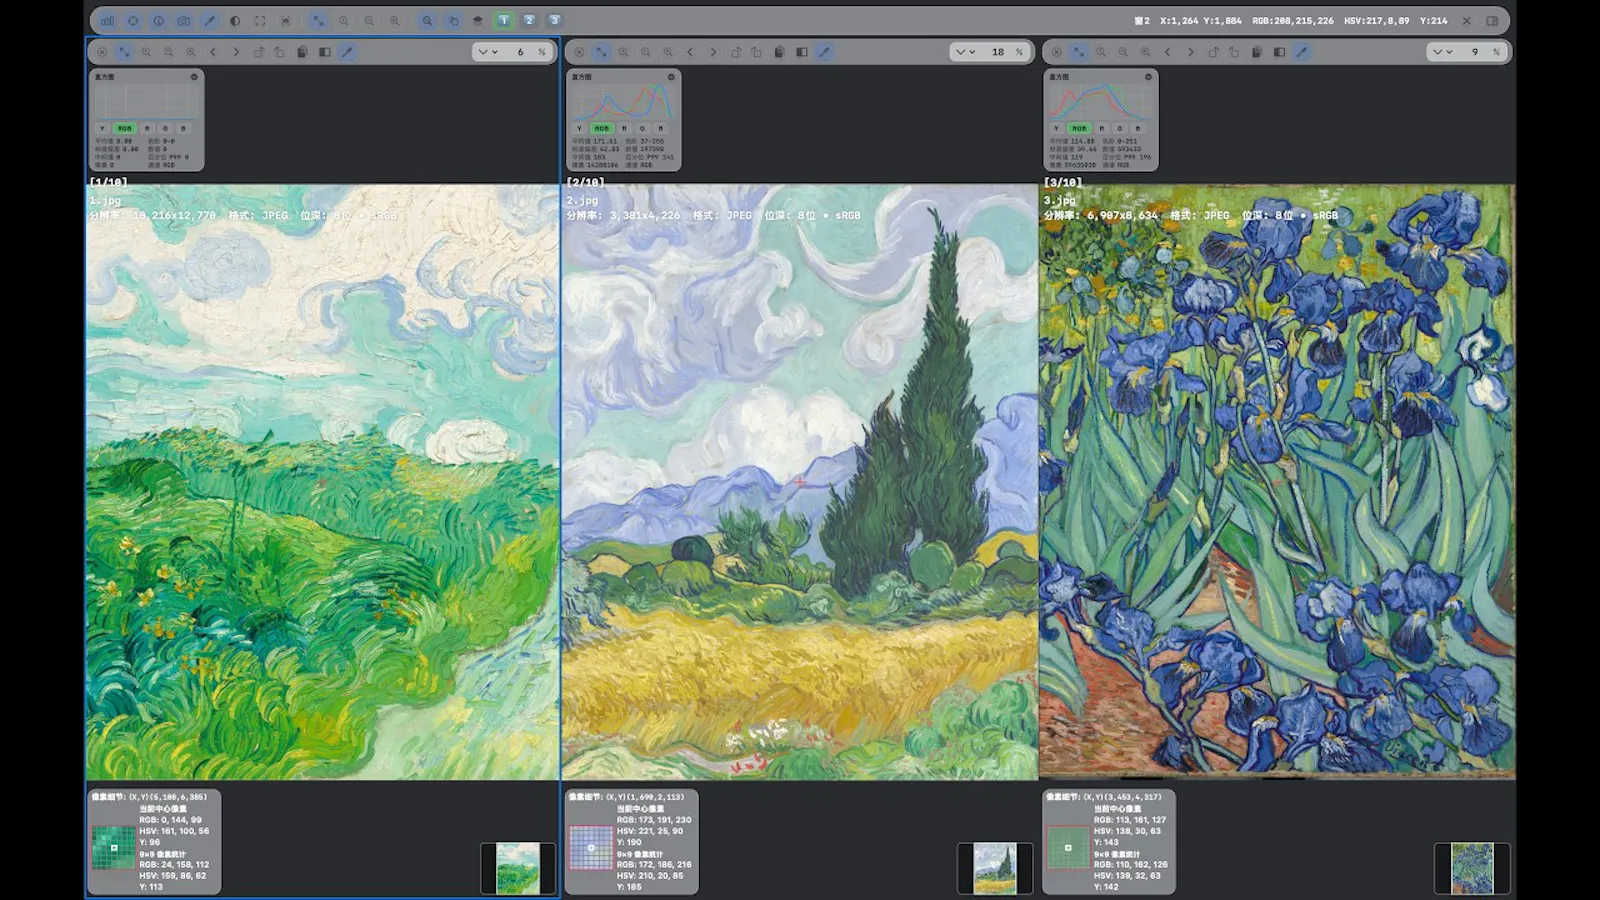Close the 3.jpg pane with its circled X icon
Screen dimensions: 1600x900
tap(1056, 52)
